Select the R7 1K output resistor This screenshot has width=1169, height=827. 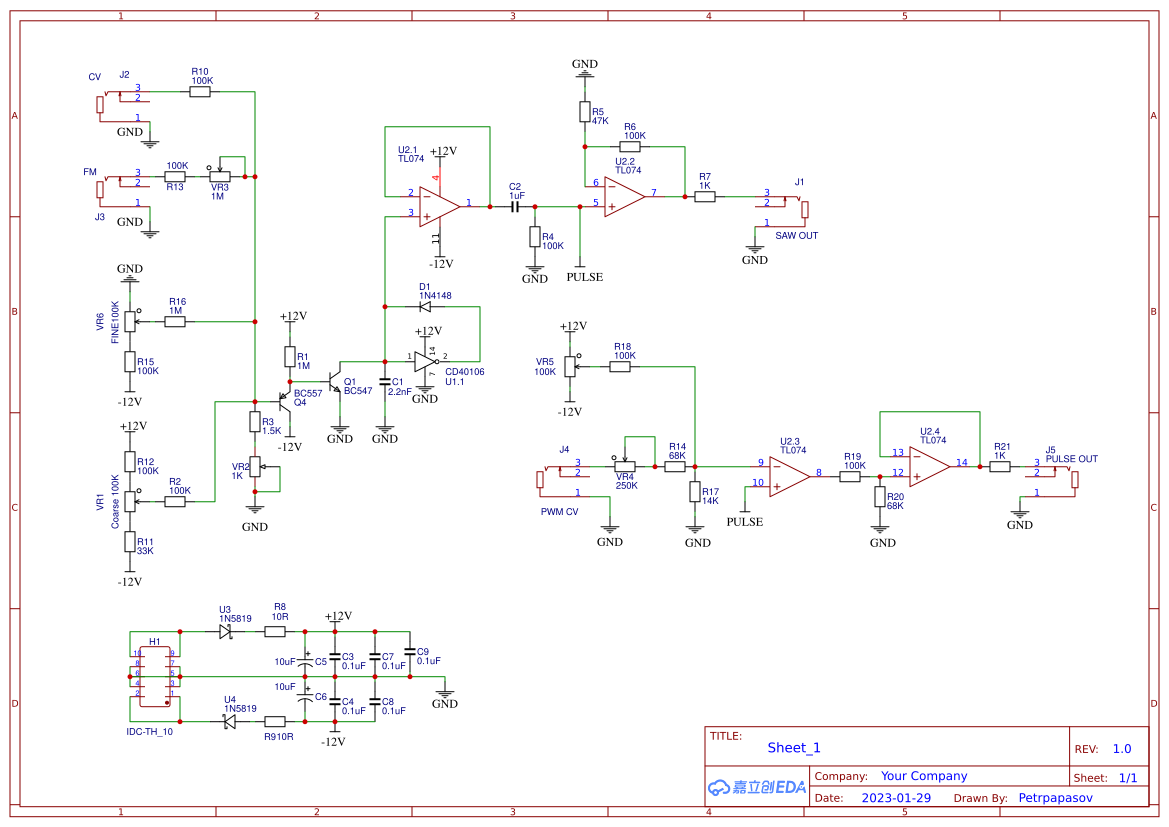pyautogui.click(x=705, y=197)
